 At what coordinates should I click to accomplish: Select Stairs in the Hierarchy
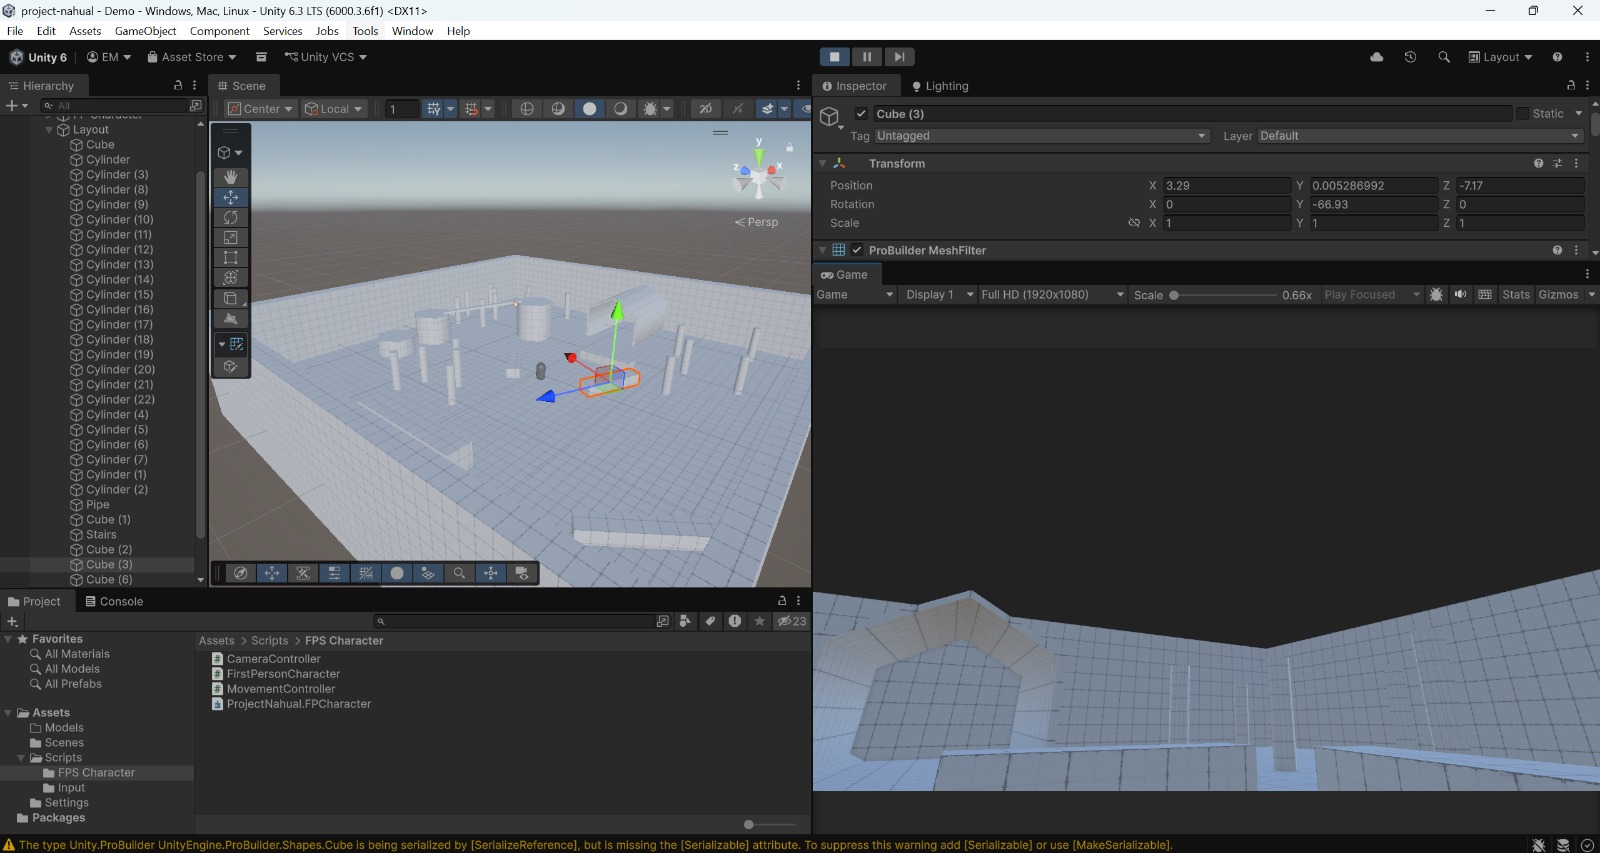[x=101, y=535]
